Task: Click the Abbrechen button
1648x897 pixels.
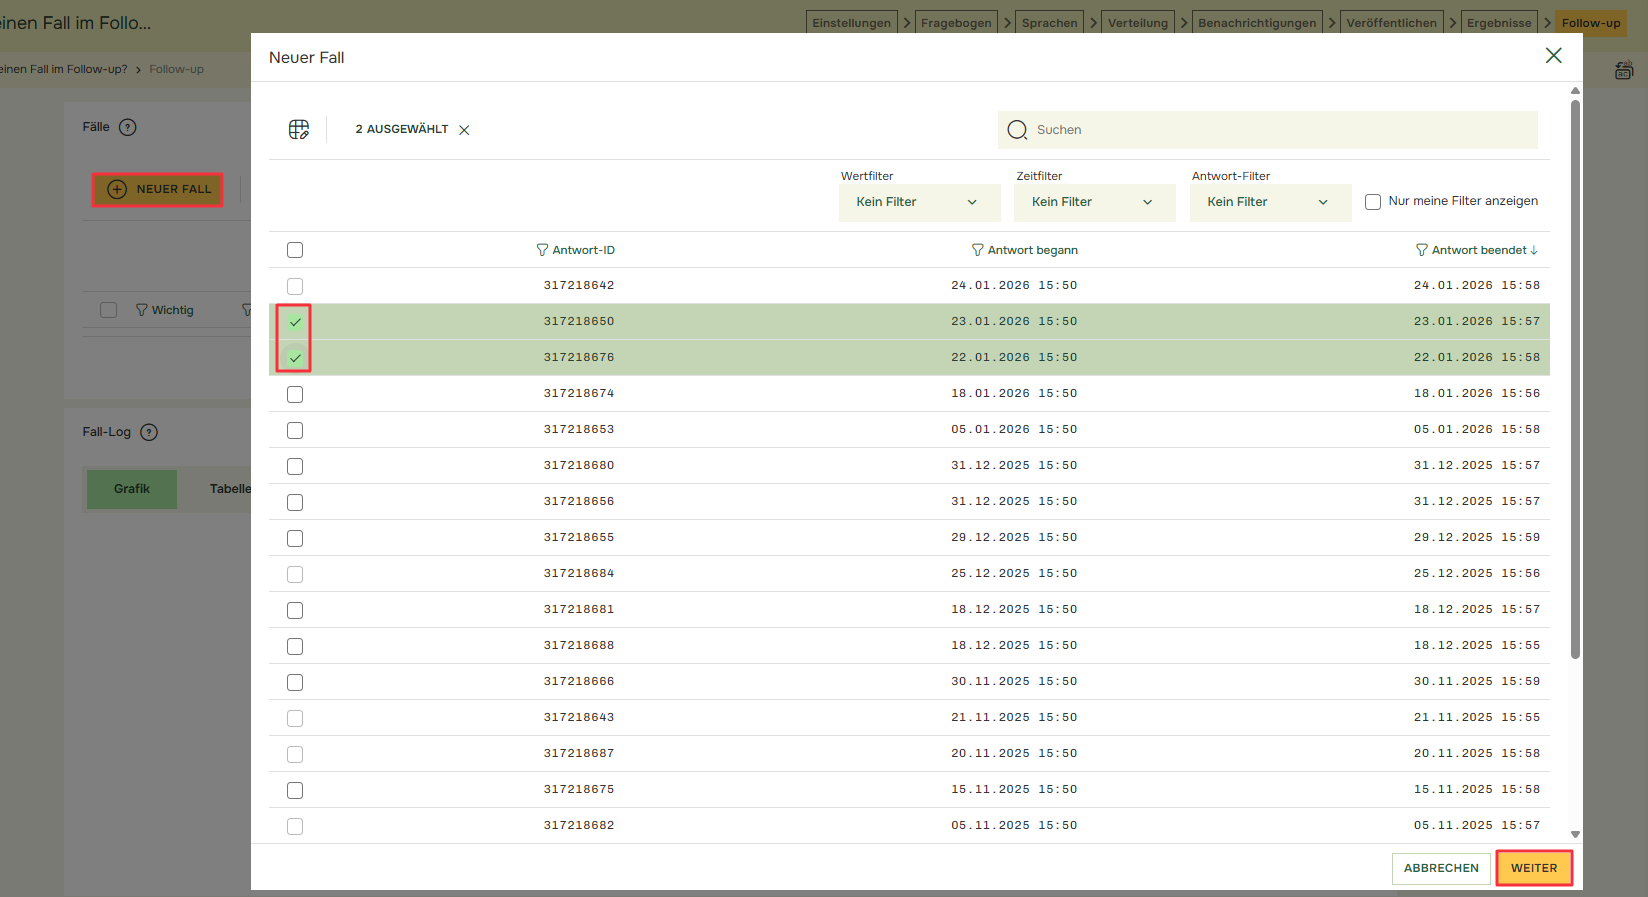Action: point(1440,868)
